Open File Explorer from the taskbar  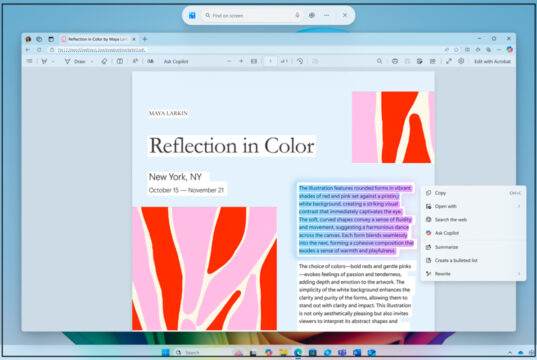pyautogui.click(x=283, y=352)
